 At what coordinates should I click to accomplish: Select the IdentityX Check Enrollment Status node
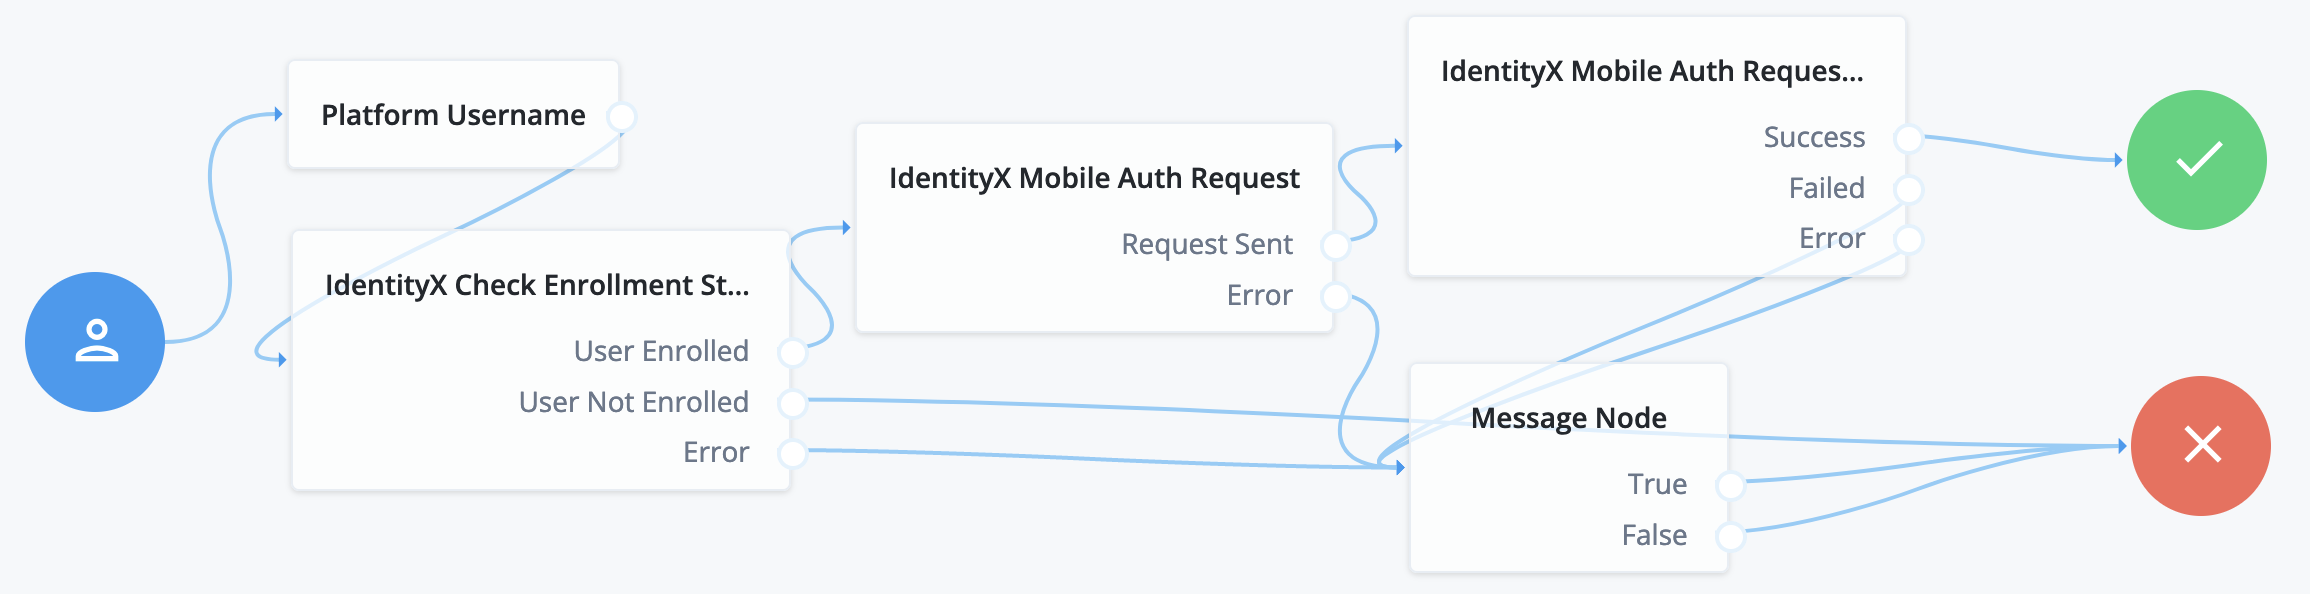pyautogui.click(x=537, y=285)
